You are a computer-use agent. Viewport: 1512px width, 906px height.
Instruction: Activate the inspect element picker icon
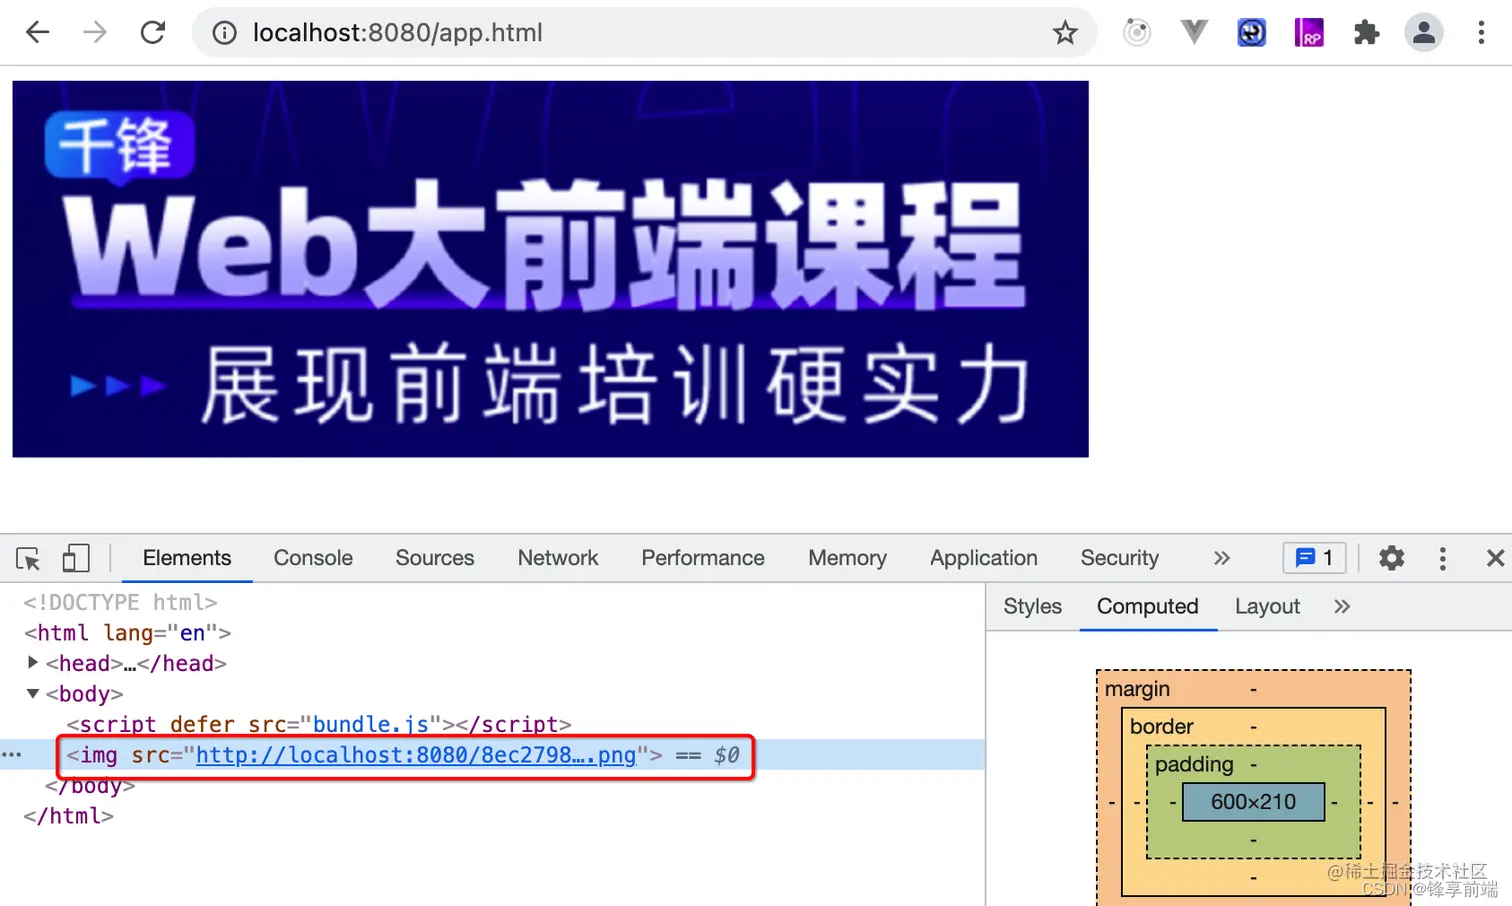[x=28, y=558]
